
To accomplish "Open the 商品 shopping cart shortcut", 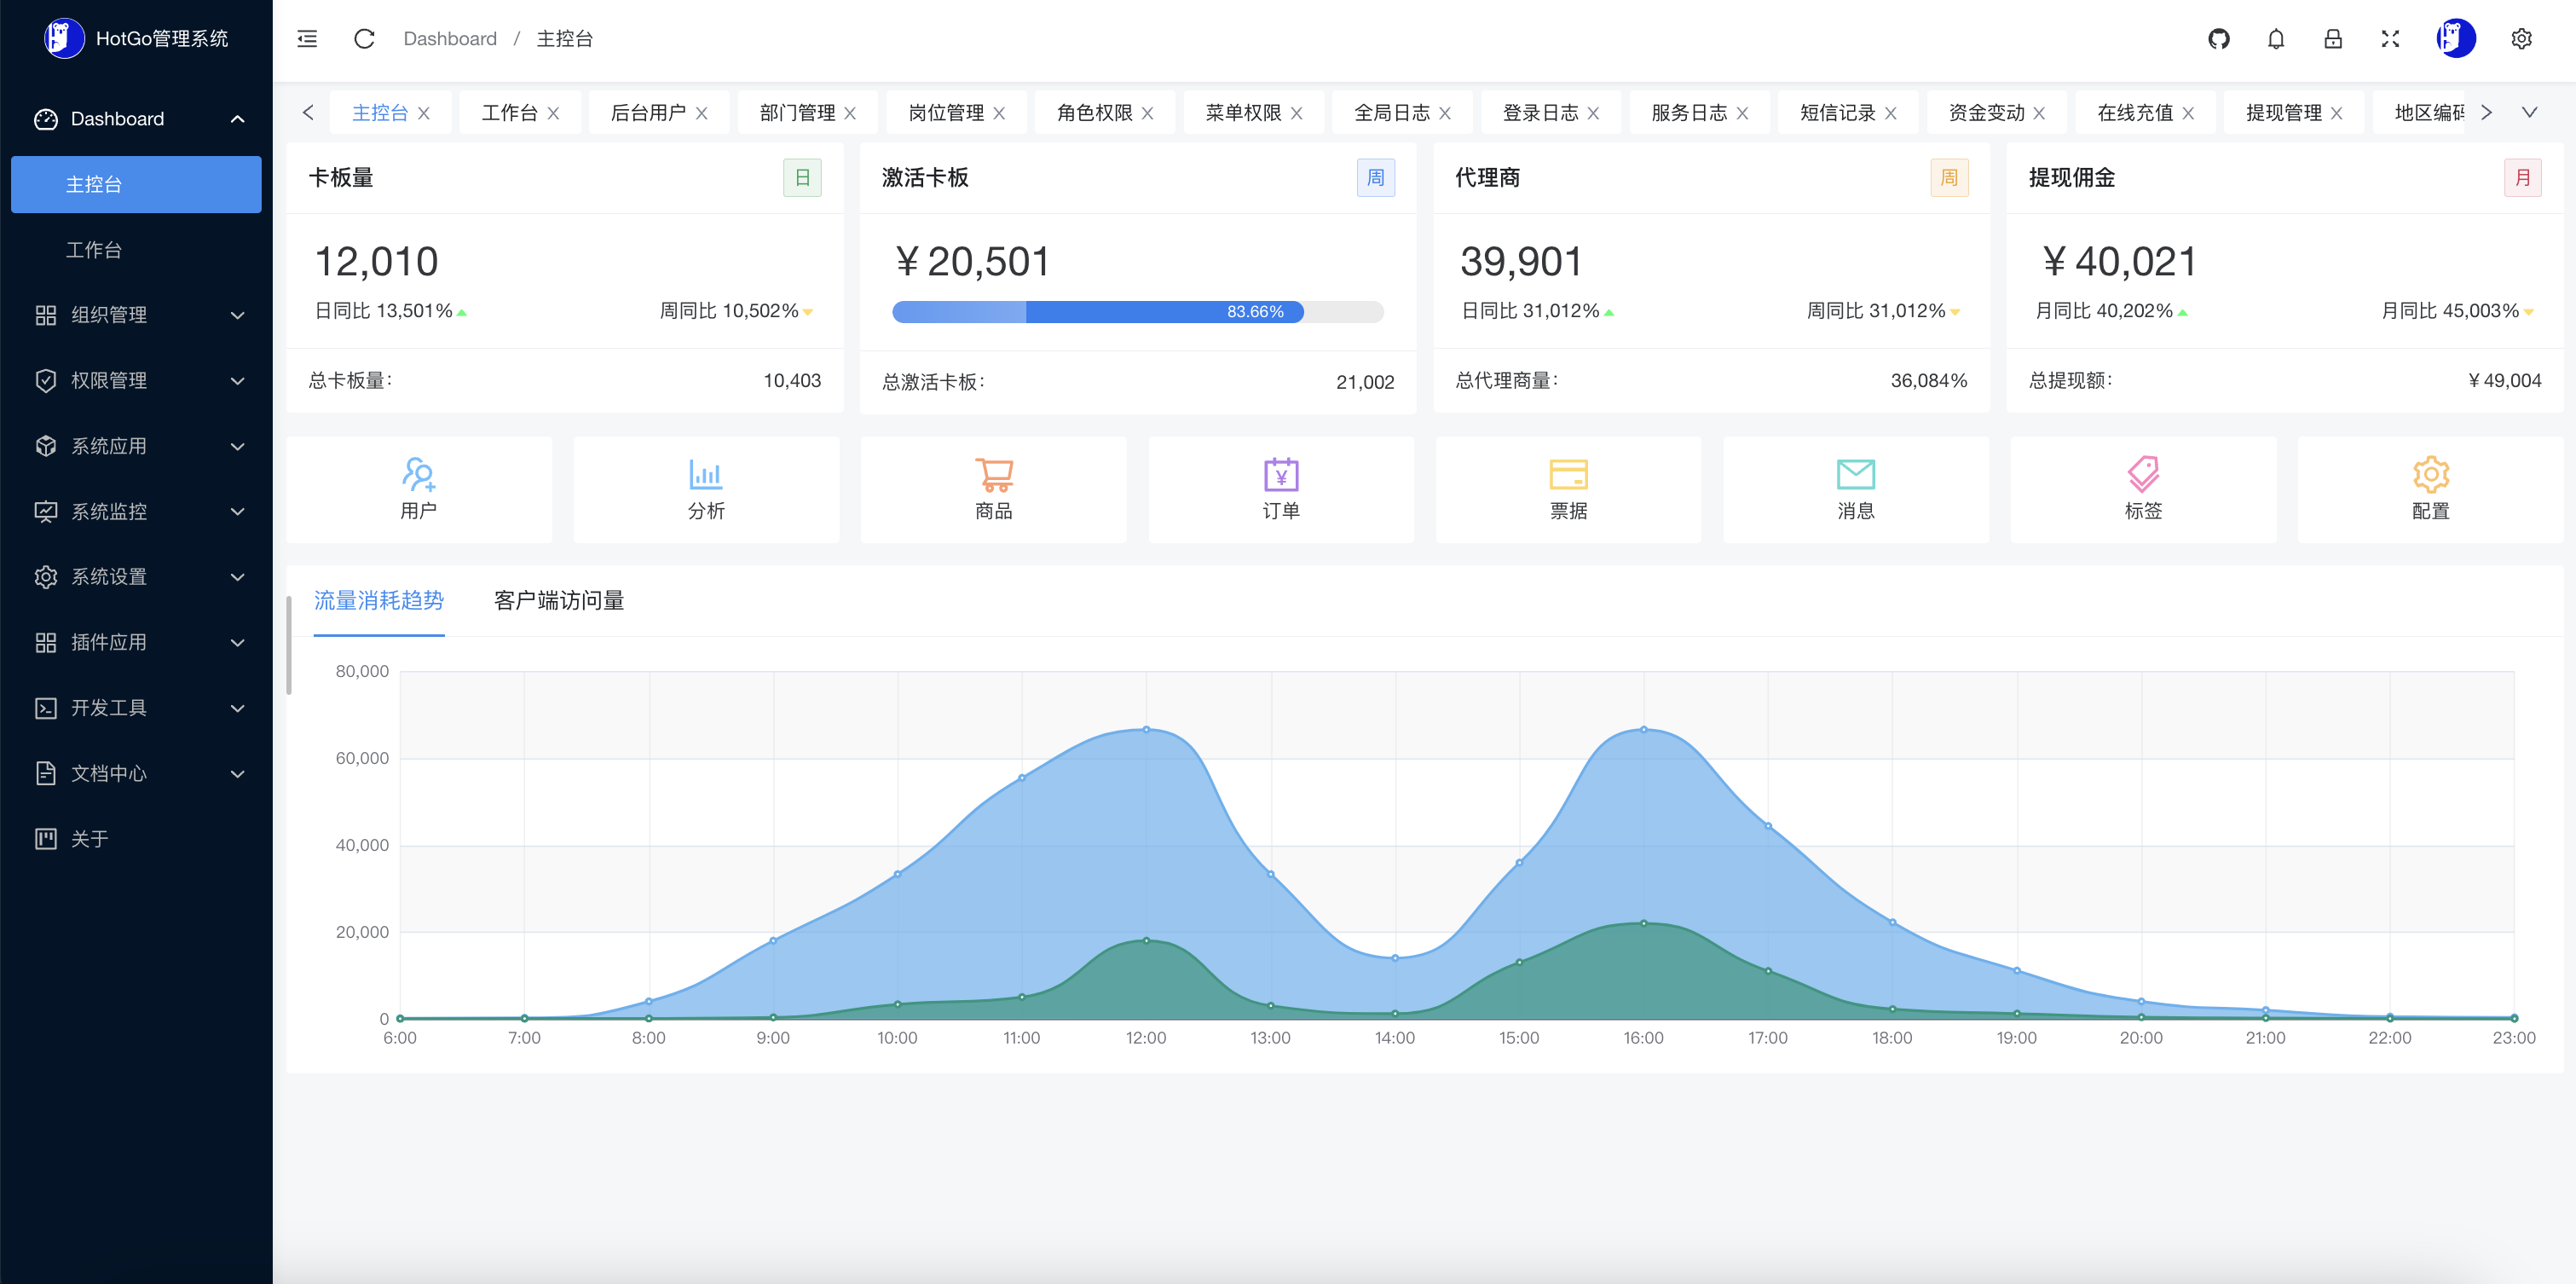I will [993, 489].
